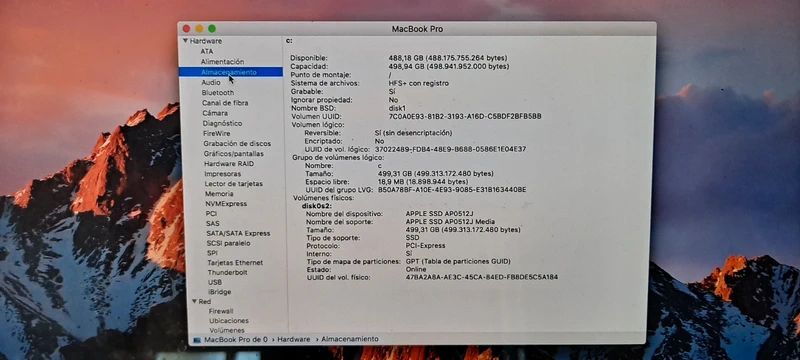Select ATA in the sidebar

click(207, 52)
